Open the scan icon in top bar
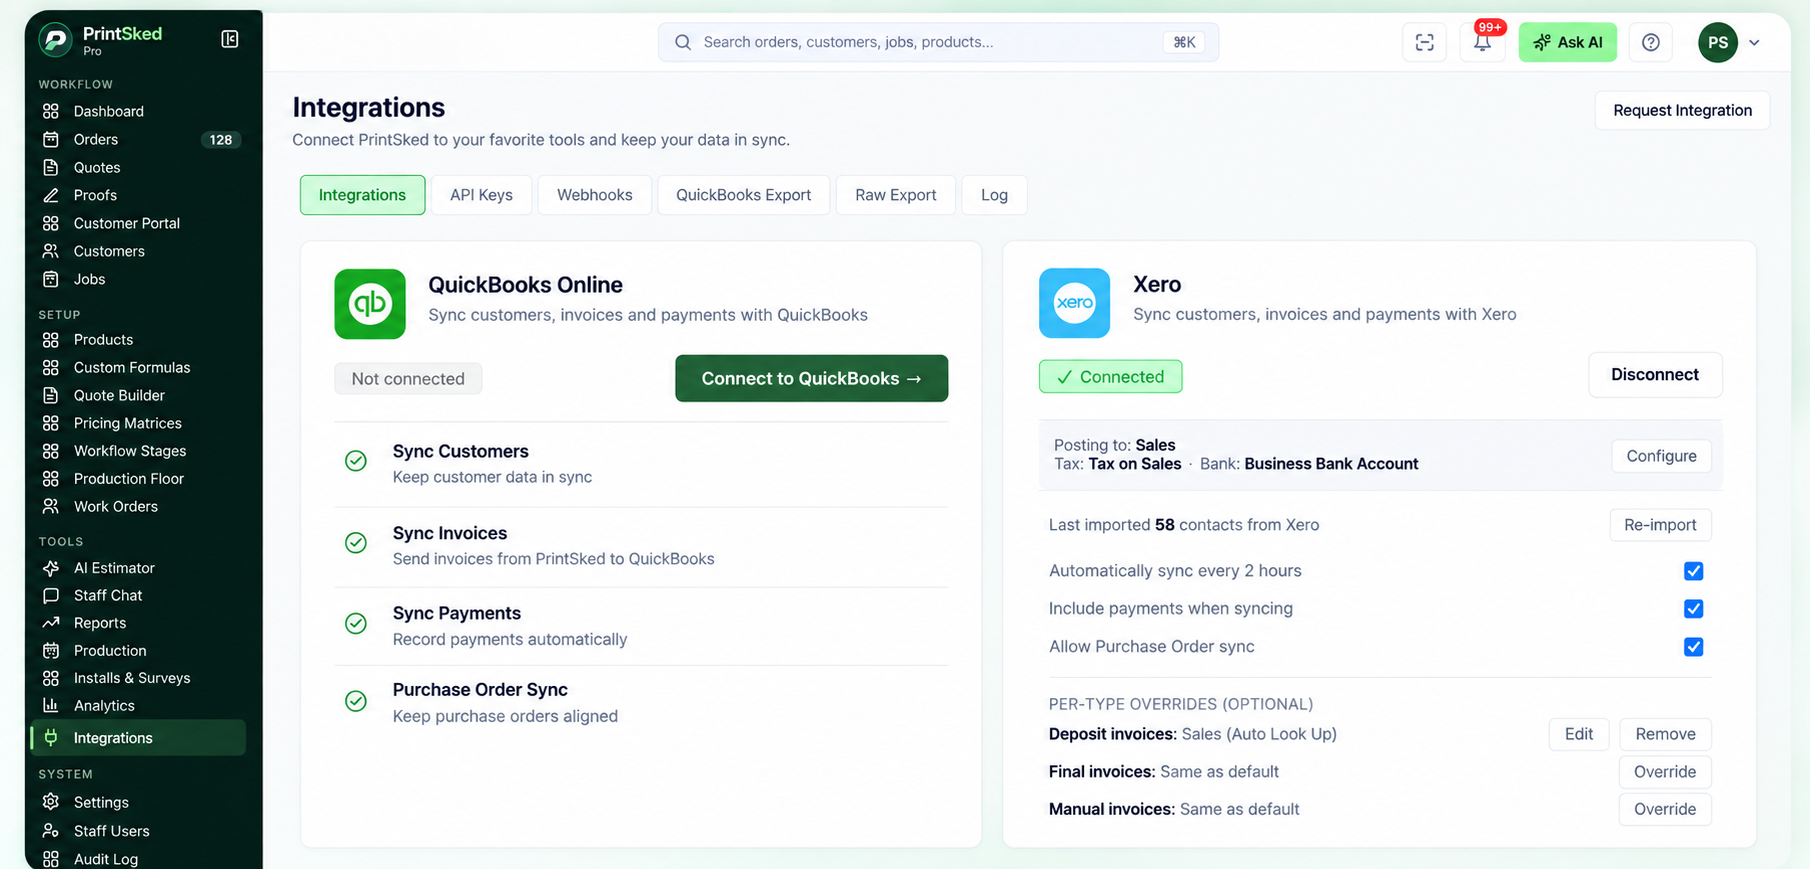 1425,42
